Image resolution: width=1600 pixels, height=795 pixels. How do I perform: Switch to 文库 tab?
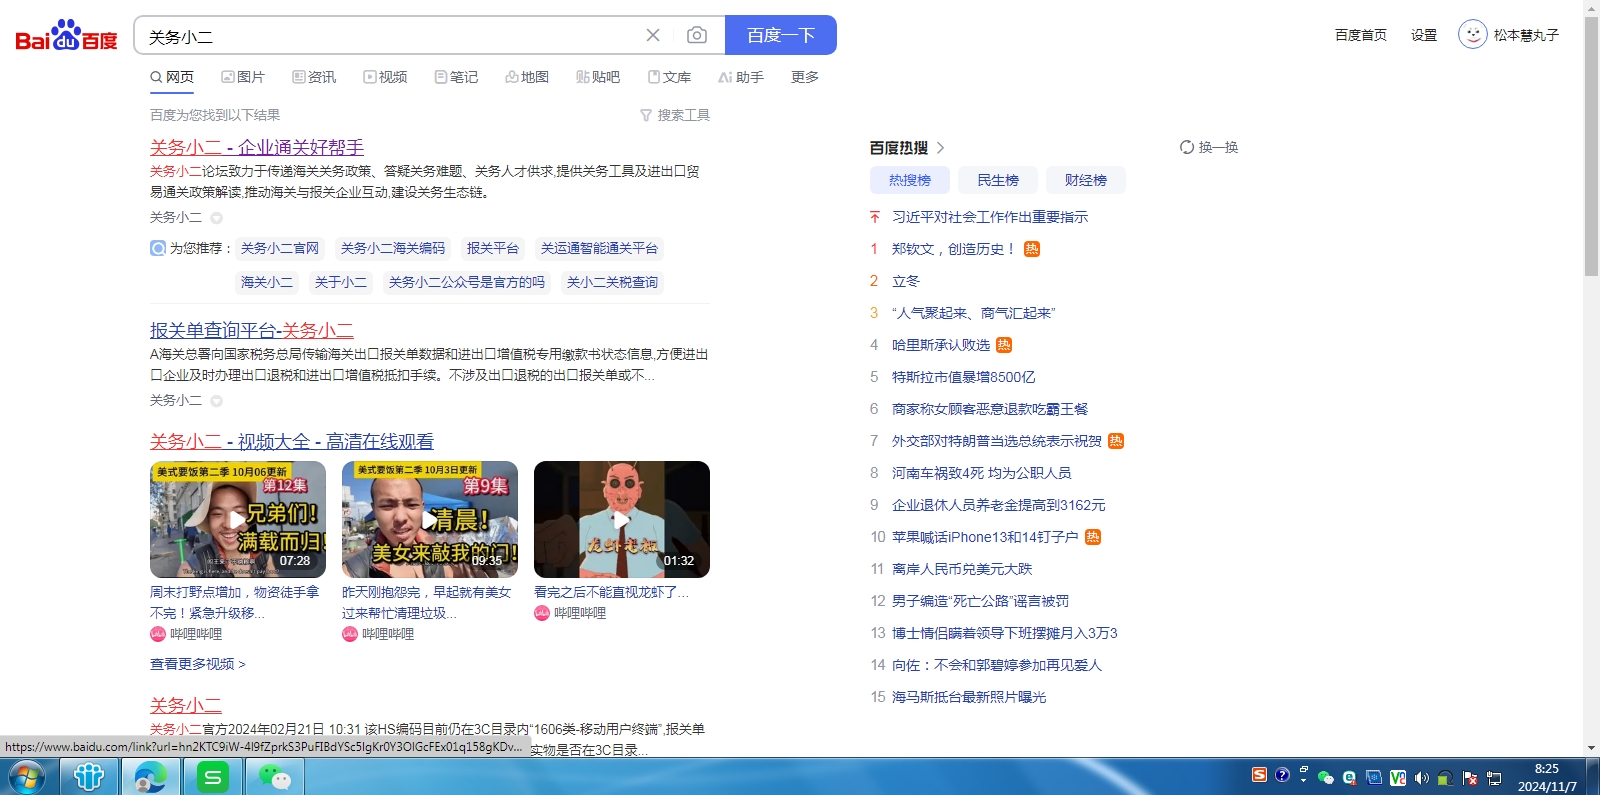(x=669, y=77)
